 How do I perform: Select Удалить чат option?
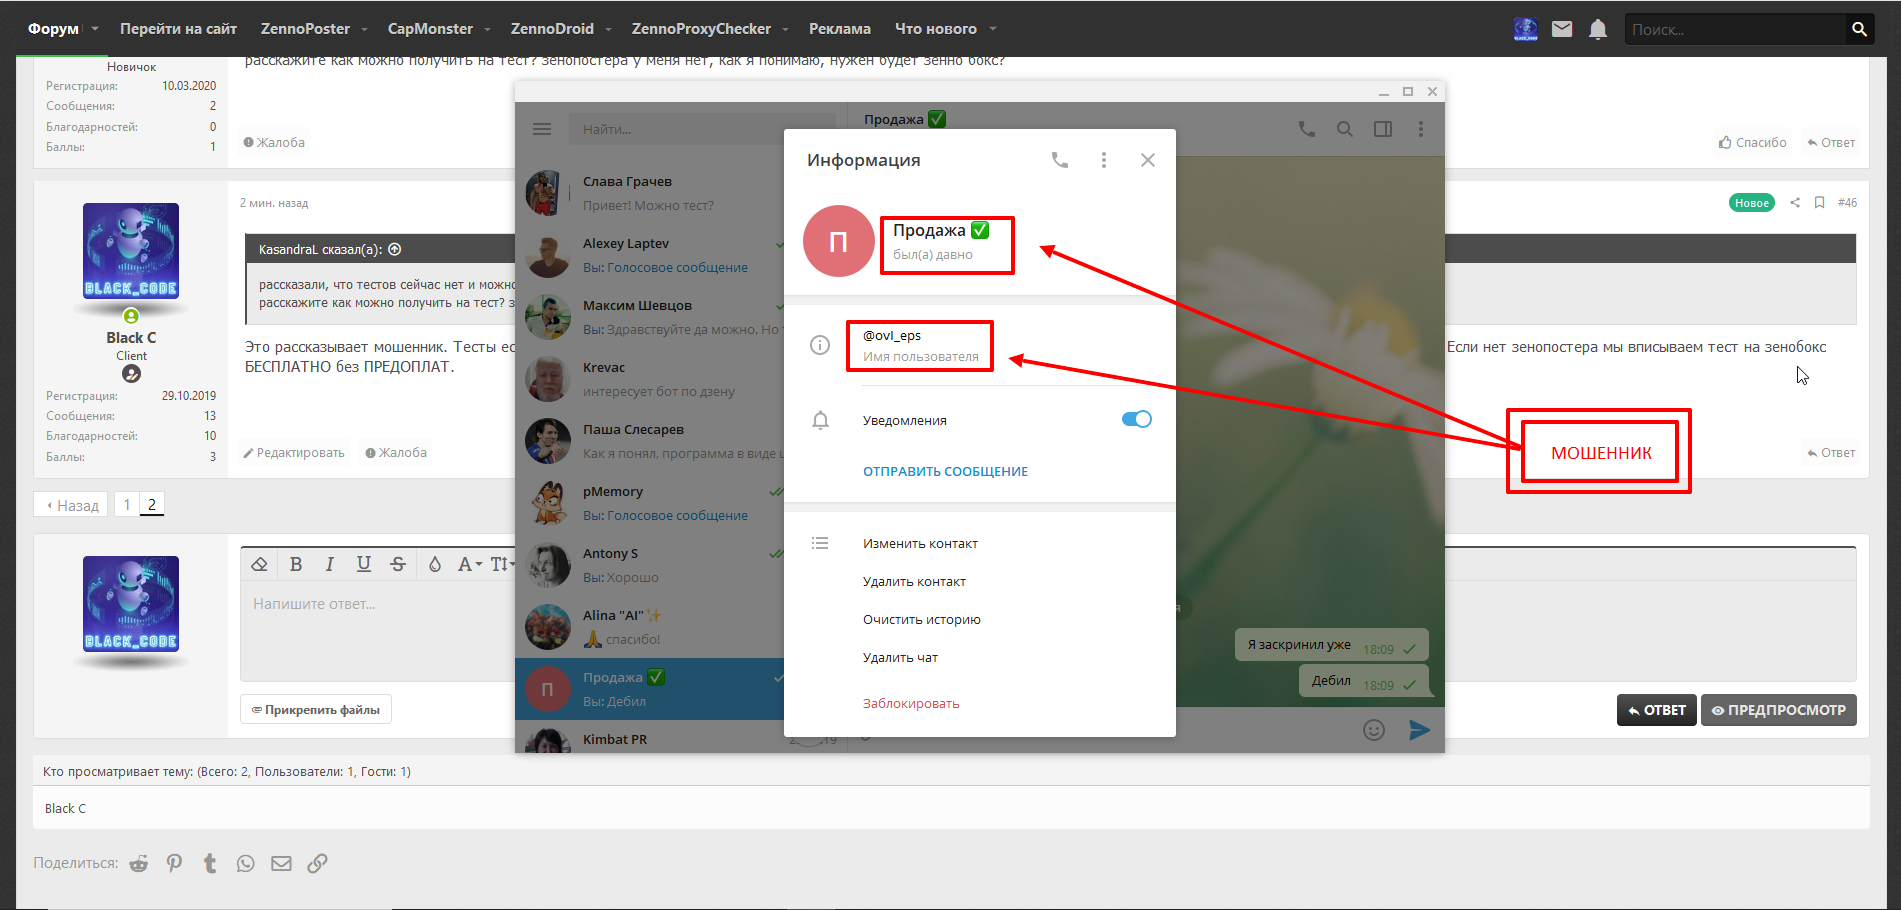tap(900, 658)
